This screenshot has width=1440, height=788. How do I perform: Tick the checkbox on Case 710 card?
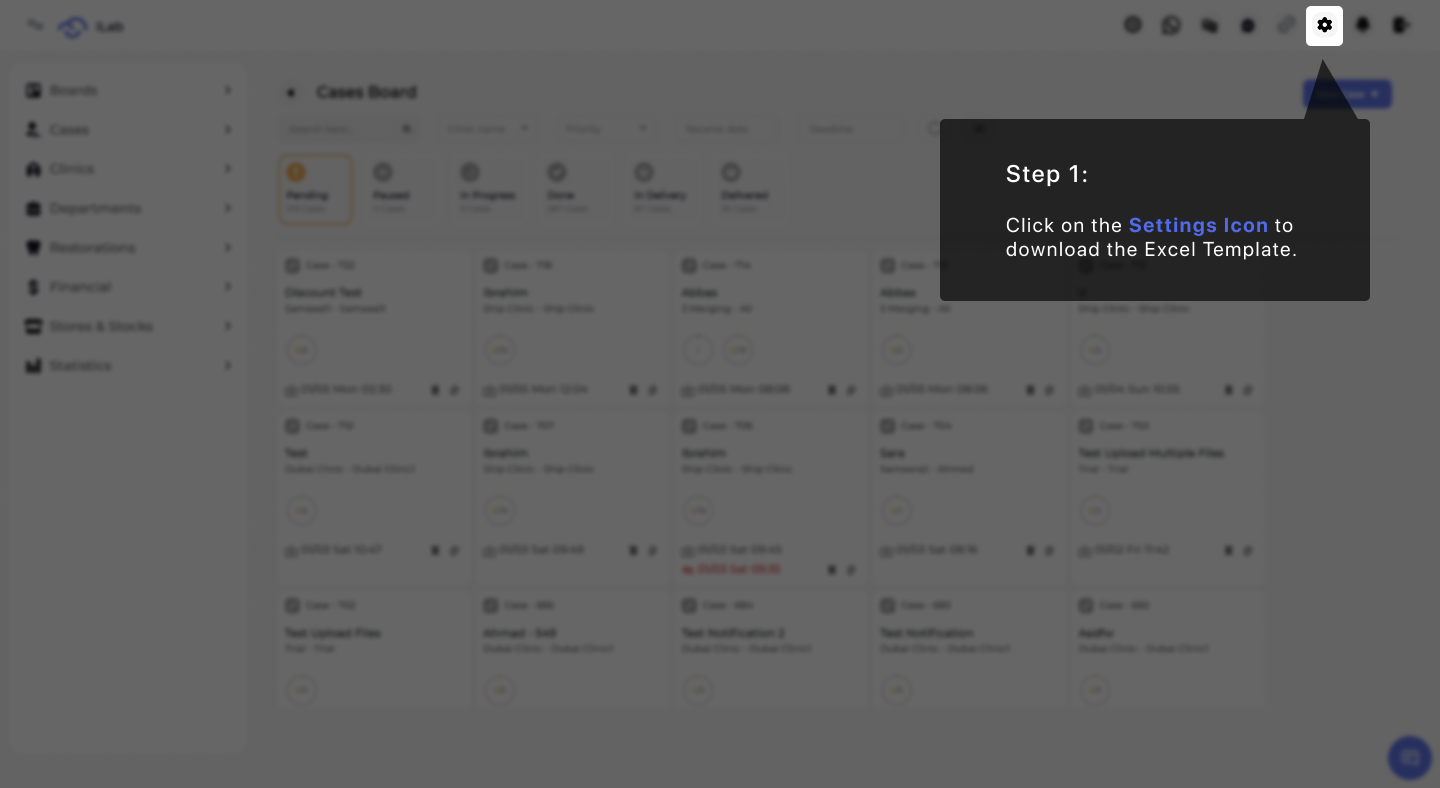point(292,426)
